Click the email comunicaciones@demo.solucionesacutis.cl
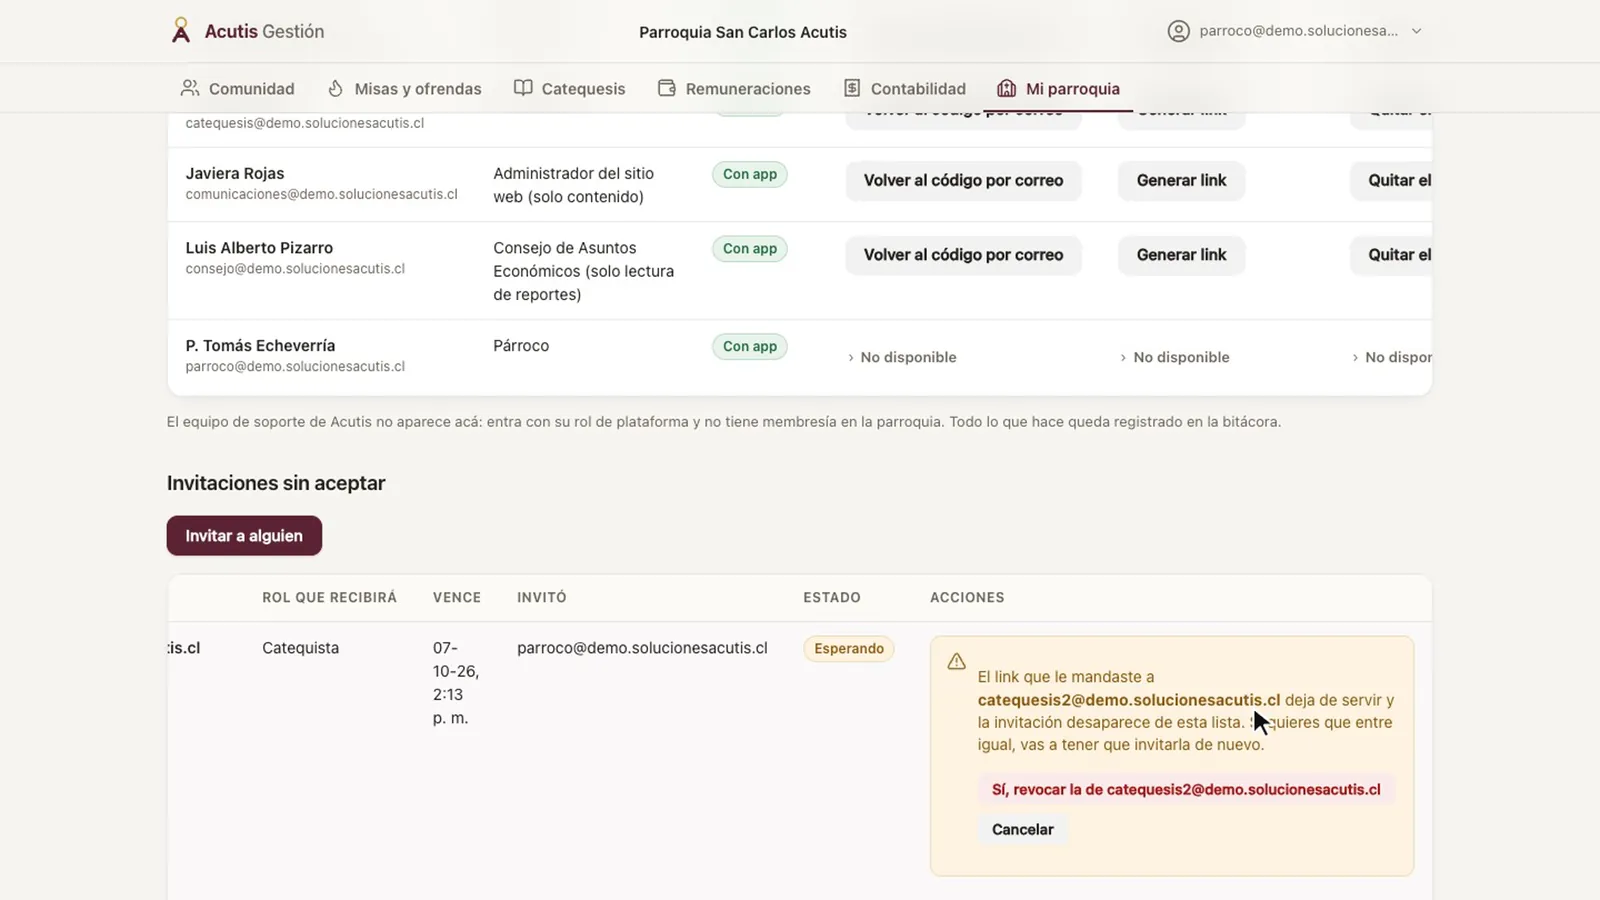Viewport: 1600px width, 900px height. click(322, 194)
